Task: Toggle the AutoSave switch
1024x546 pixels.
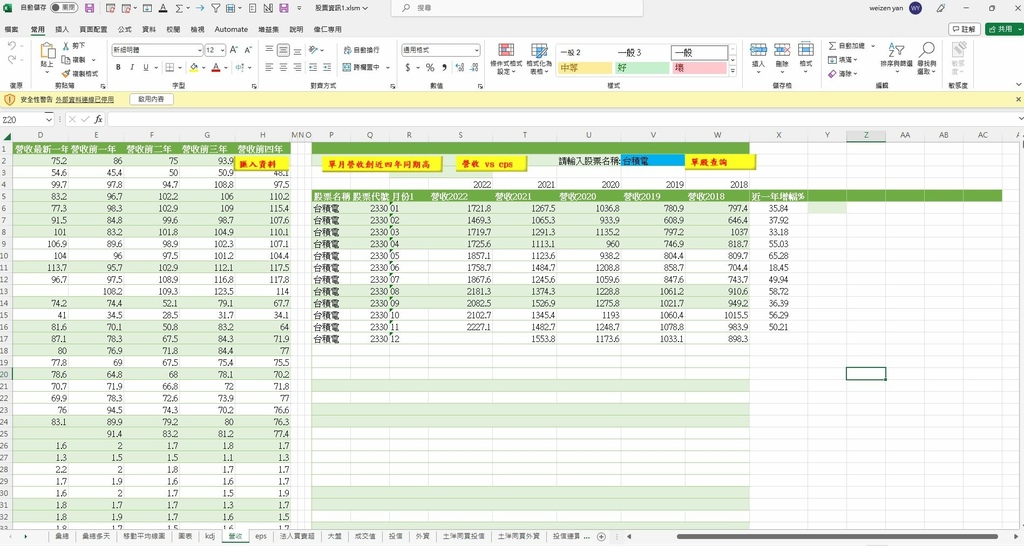Action: coord(64,8)
